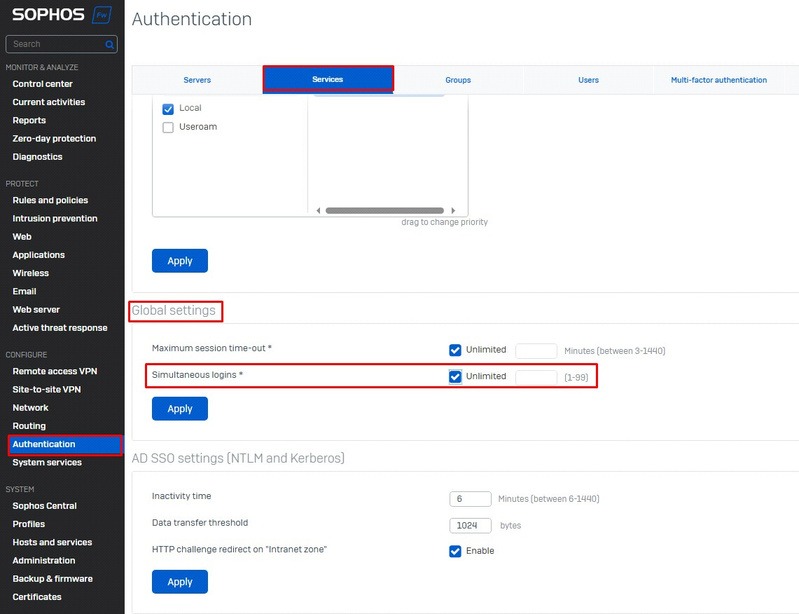Open Intrusion prevention page

pos(55,219)
